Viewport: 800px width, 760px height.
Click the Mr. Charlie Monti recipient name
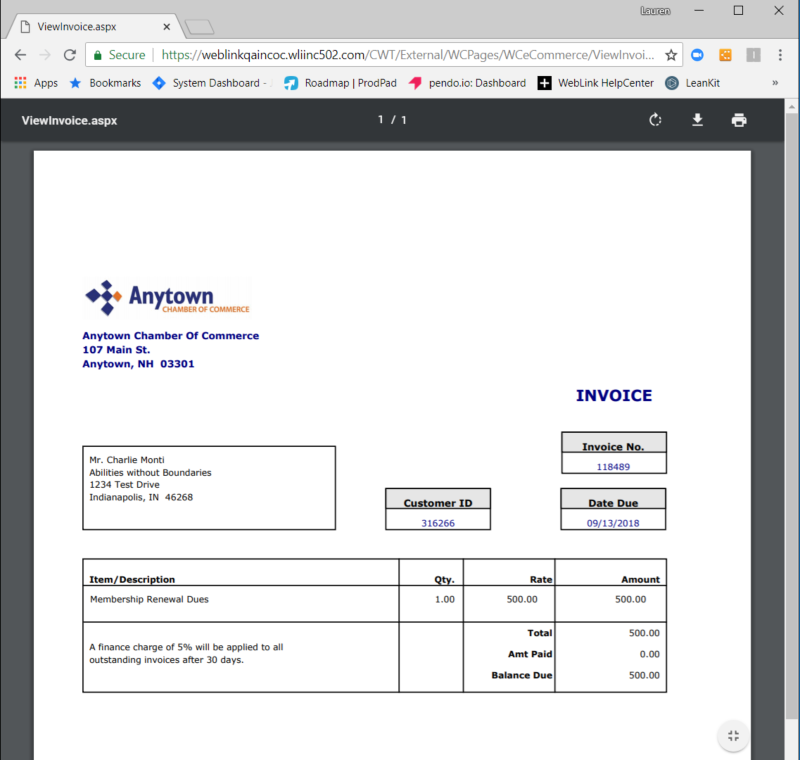[127, 460]
